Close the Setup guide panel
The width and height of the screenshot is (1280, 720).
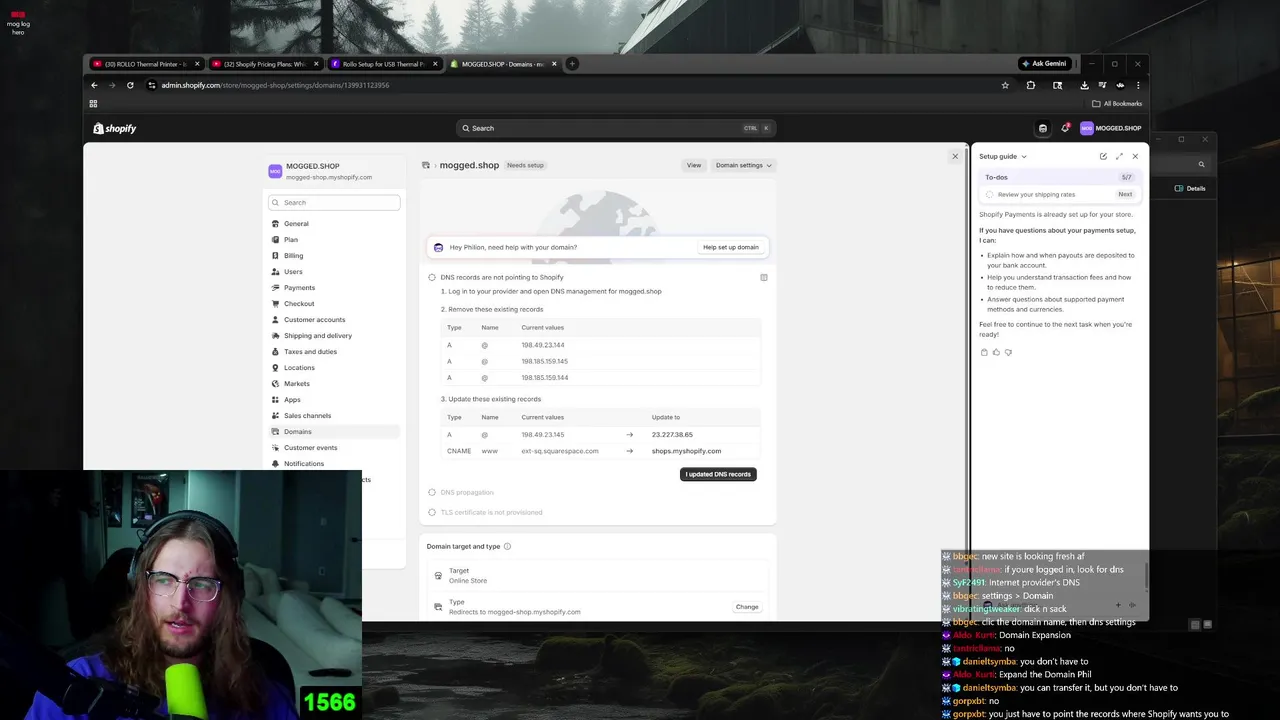(1135, 156)
